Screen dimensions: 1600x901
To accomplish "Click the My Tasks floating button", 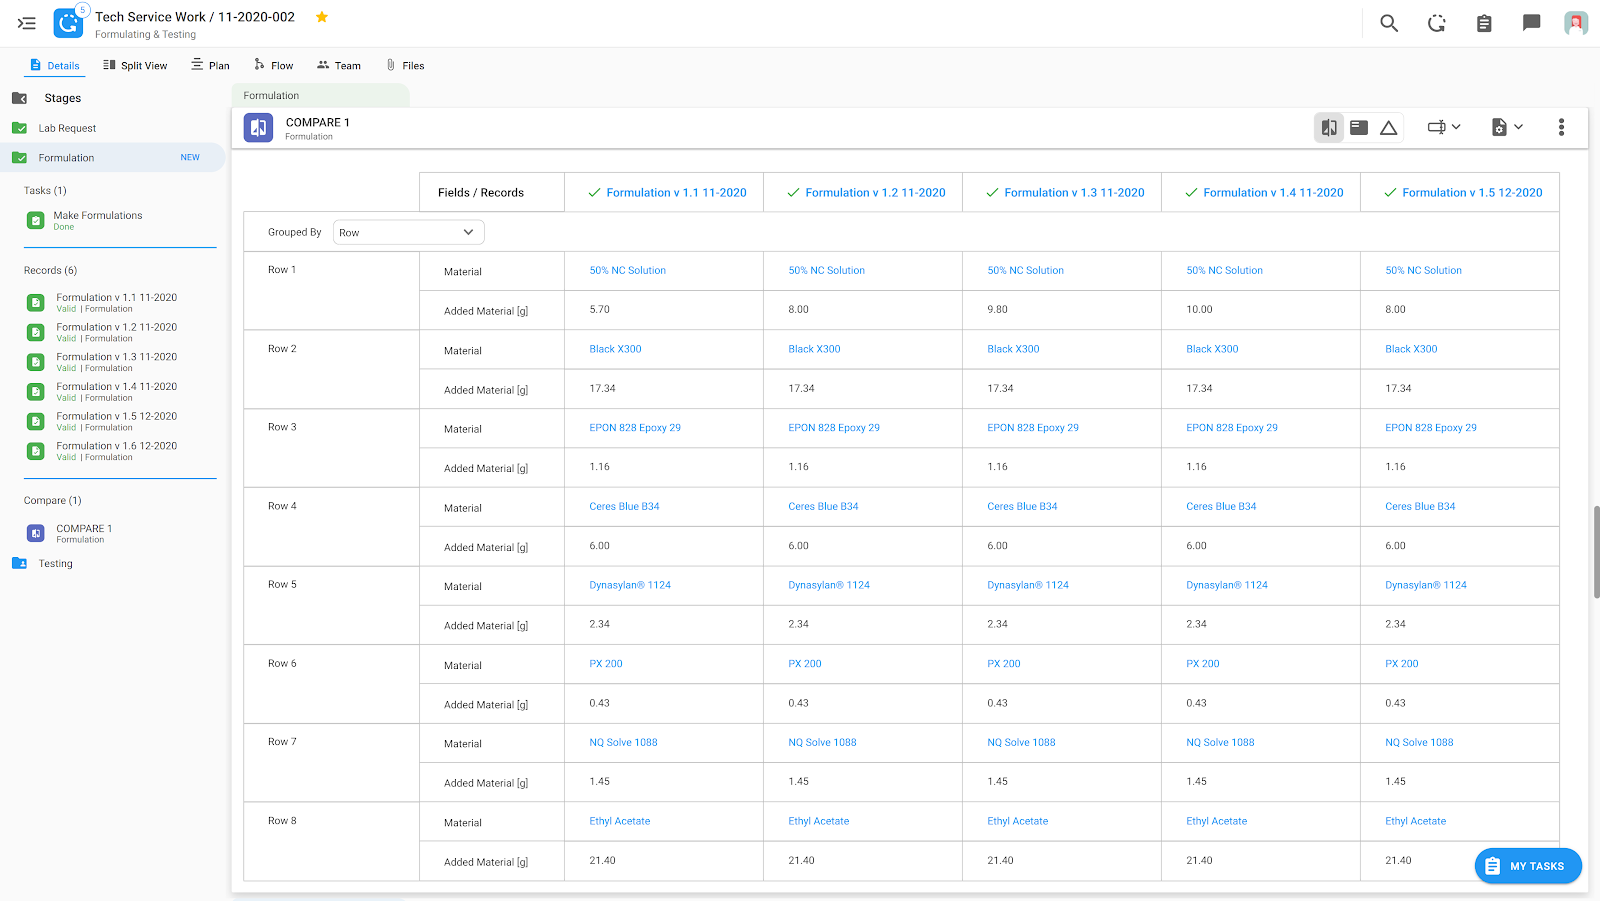I will point(1528,866).
